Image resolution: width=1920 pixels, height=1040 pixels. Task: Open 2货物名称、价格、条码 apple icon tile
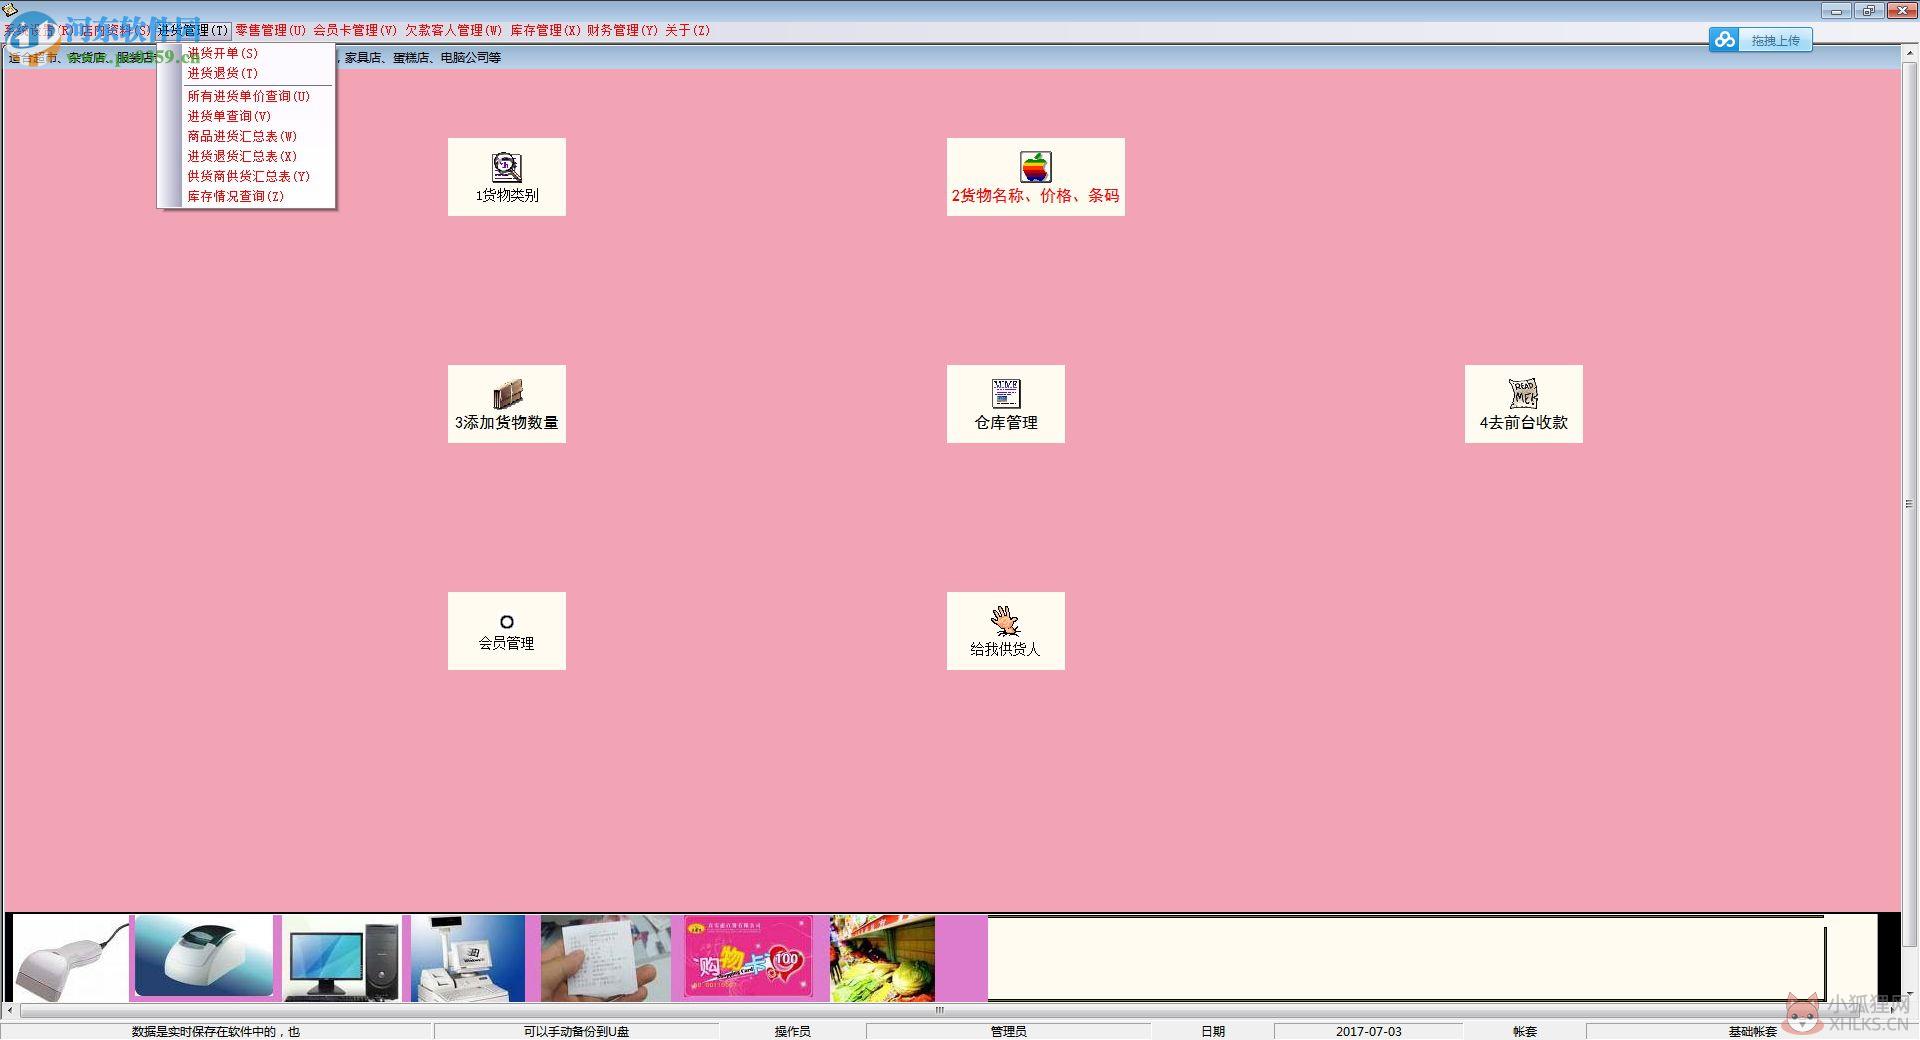[x=1035, y=177]
